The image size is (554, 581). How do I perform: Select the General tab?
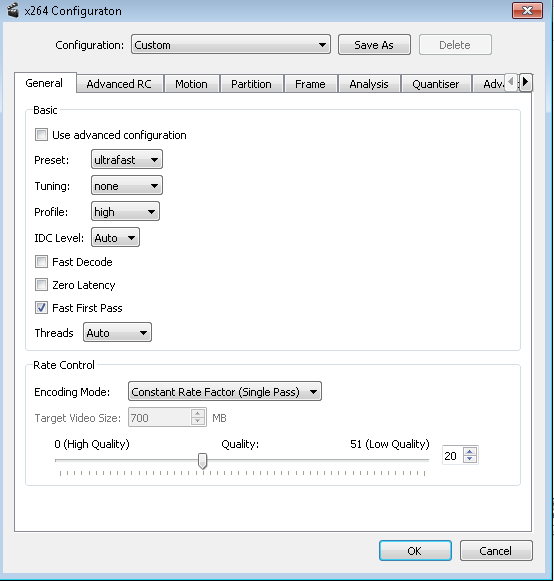click(45, 83)
